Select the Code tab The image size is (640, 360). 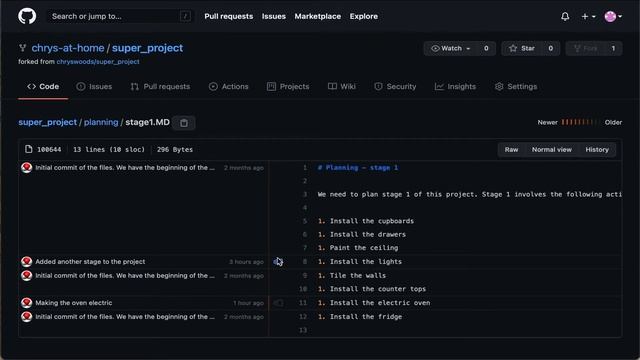click(x=43, y=87)
